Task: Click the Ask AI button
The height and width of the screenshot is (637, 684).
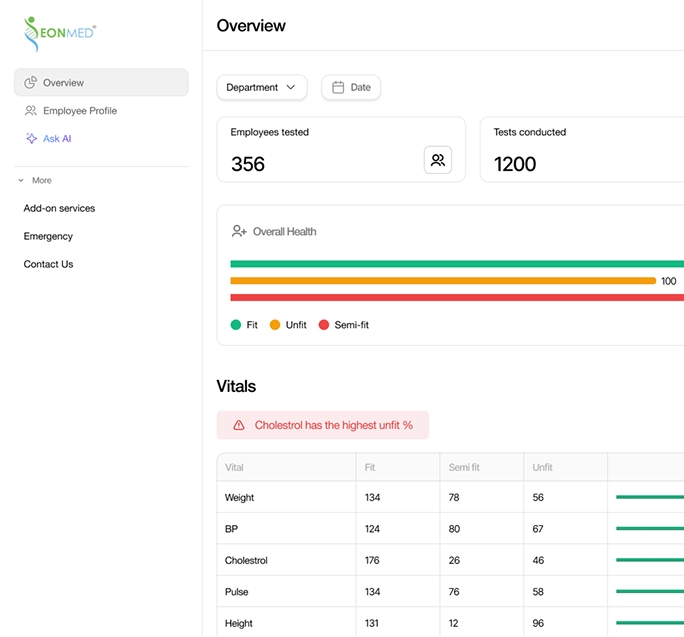Action: tap(56, 139)
